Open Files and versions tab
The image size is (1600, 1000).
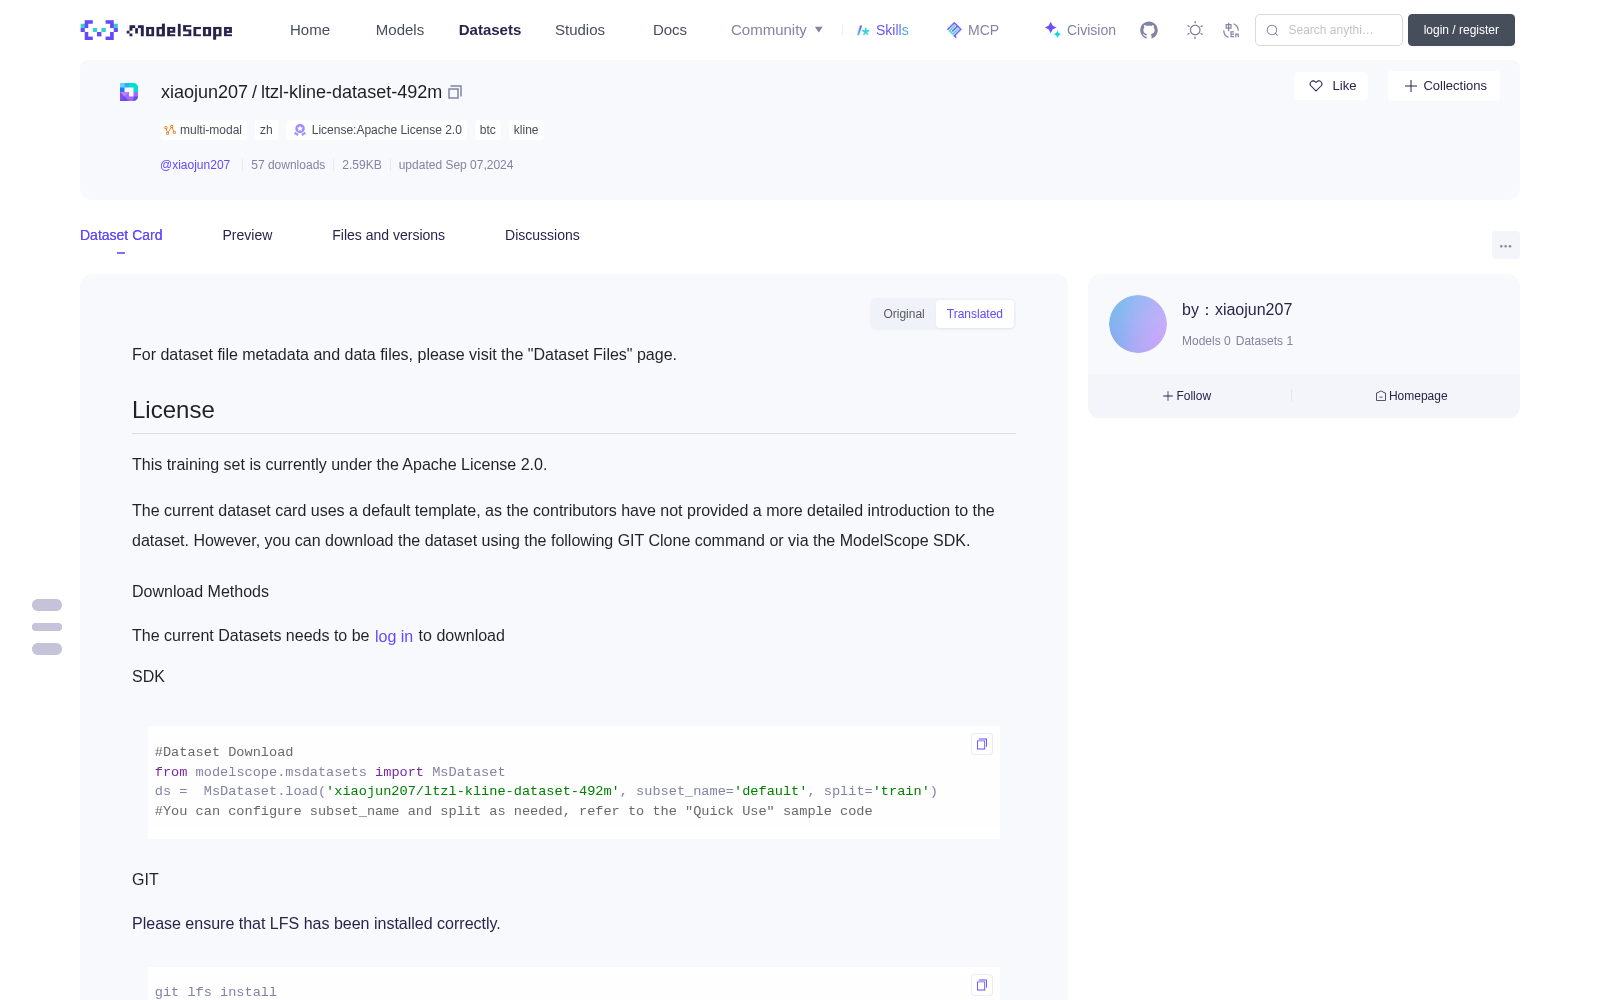pos(388,235)
